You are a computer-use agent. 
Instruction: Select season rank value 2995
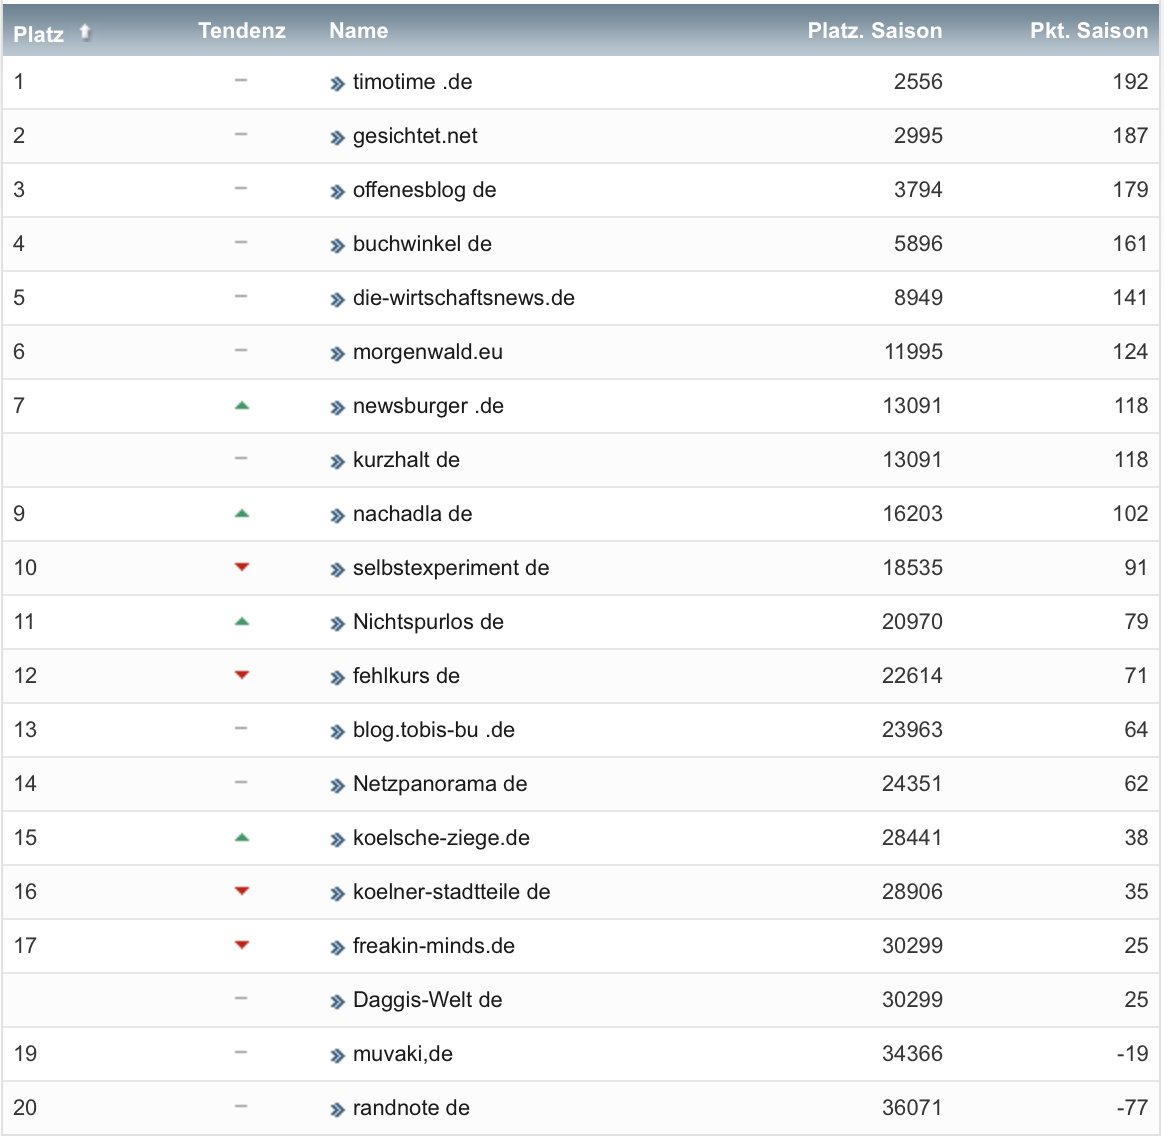click(918, 136)
